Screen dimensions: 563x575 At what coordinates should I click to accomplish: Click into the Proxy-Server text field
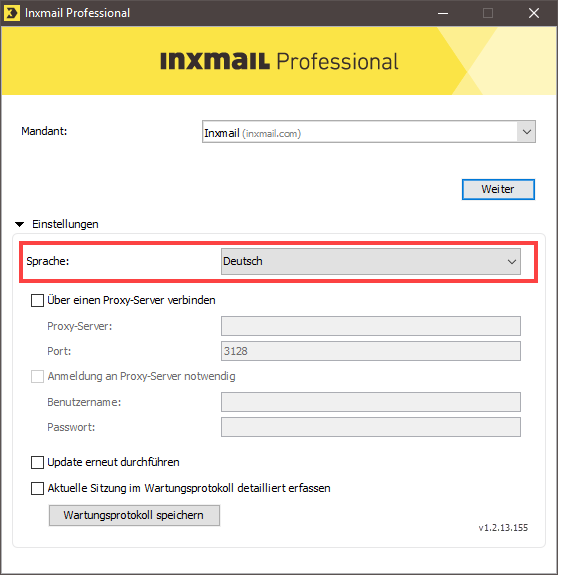click(x=370, y=326)
